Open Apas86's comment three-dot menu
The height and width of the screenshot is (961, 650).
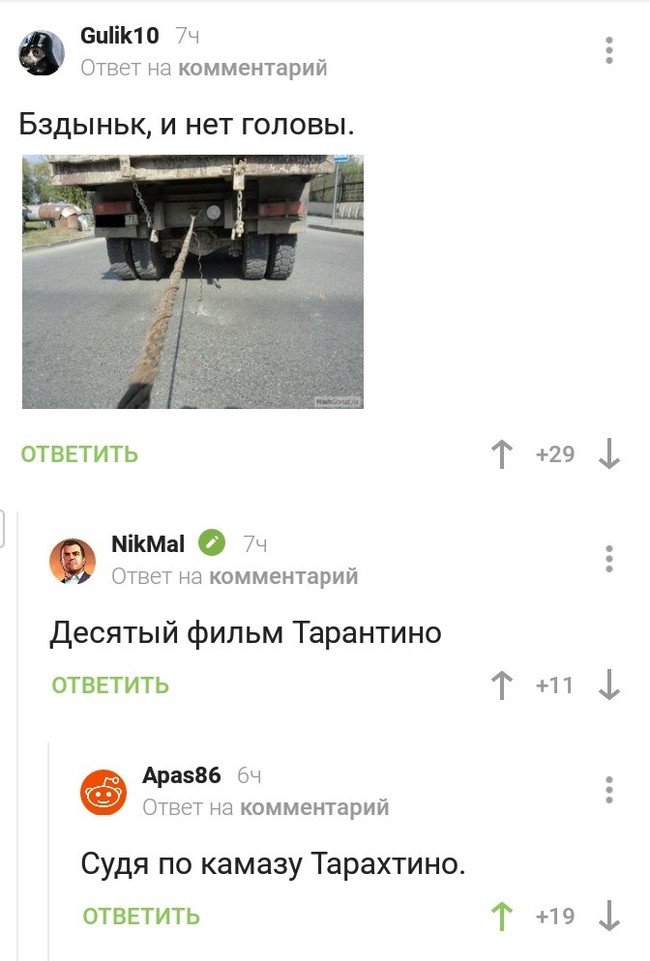pos(609,790)
